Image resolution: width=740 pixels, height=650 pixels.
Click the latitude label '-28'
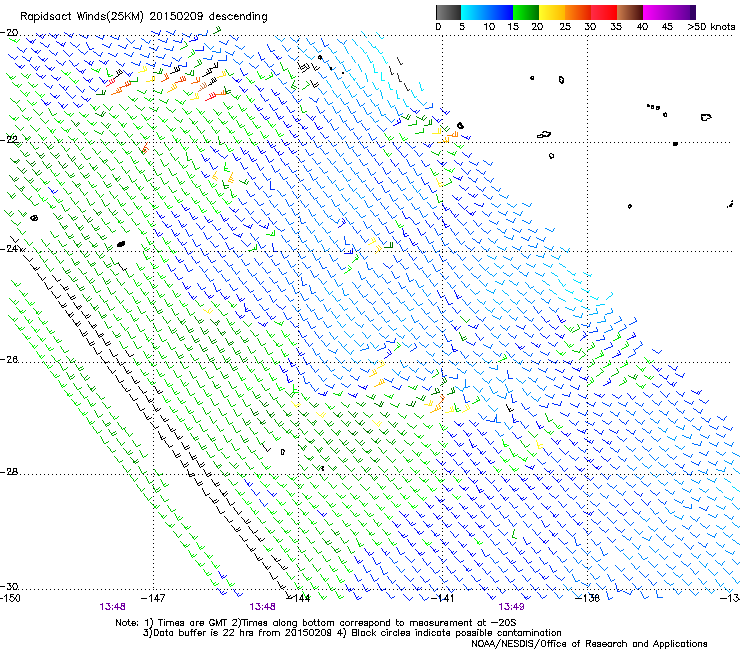(10, 472)
